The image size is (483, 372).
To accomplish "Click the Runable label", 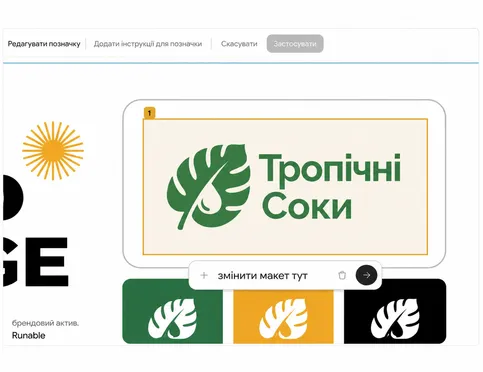I will pos(29,335).
